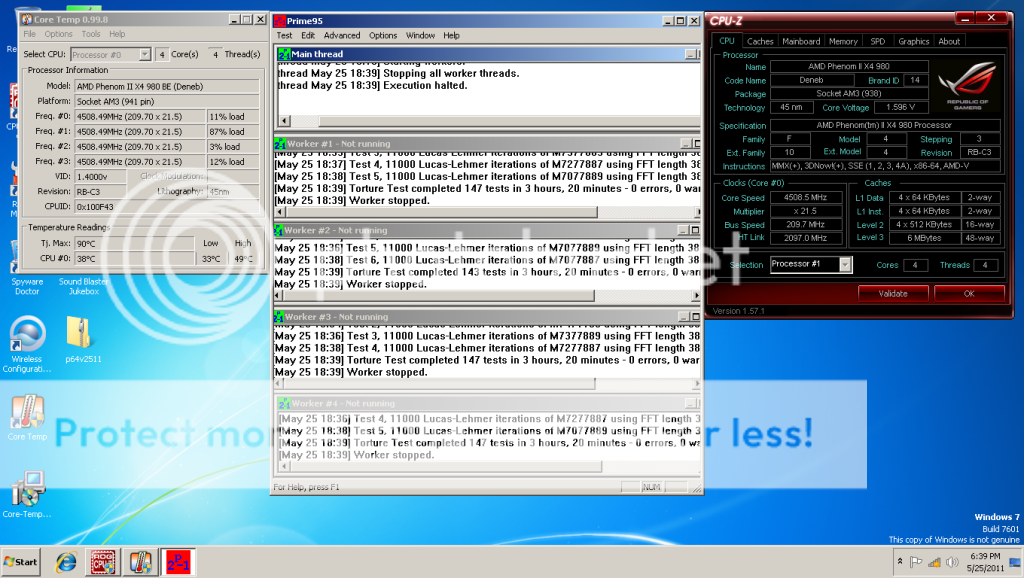Show hidden system tray icons
Image resolution: width=1024 pixels, height=578 pixels.
(x=900, y=562)
